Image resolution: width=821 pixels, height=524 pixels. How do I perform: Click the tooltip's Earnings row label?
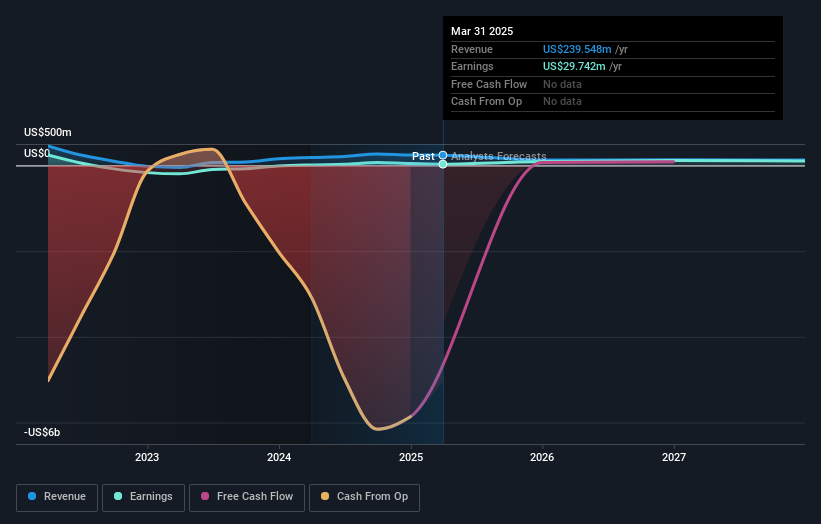[472, 66]
